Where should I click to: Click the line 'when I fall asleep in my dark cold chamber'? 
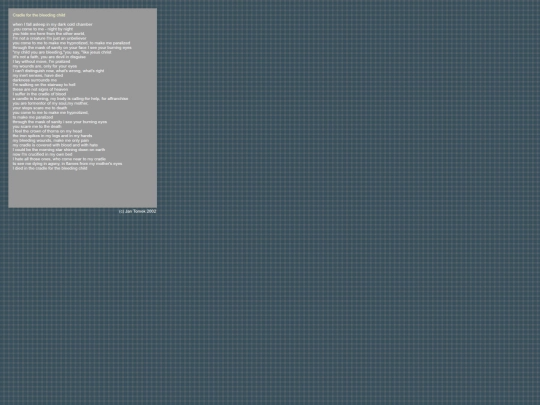click(53, 24)
